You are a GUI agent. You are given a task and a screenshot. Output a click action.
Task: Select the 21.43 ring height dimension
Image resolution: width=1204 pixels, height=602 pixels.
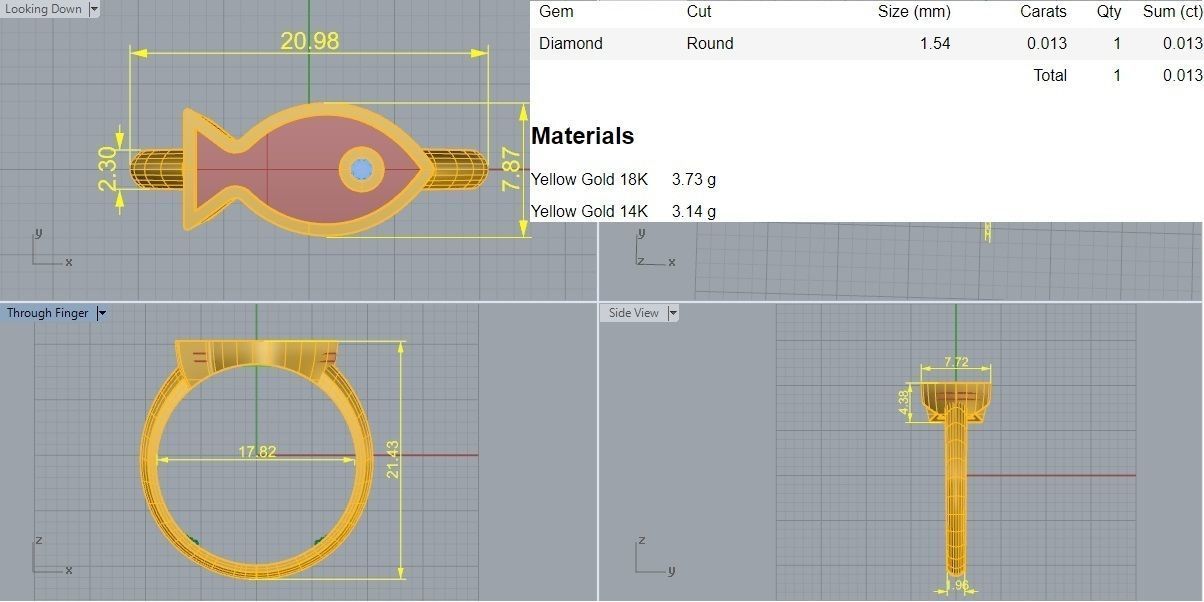tap(392, 459)
